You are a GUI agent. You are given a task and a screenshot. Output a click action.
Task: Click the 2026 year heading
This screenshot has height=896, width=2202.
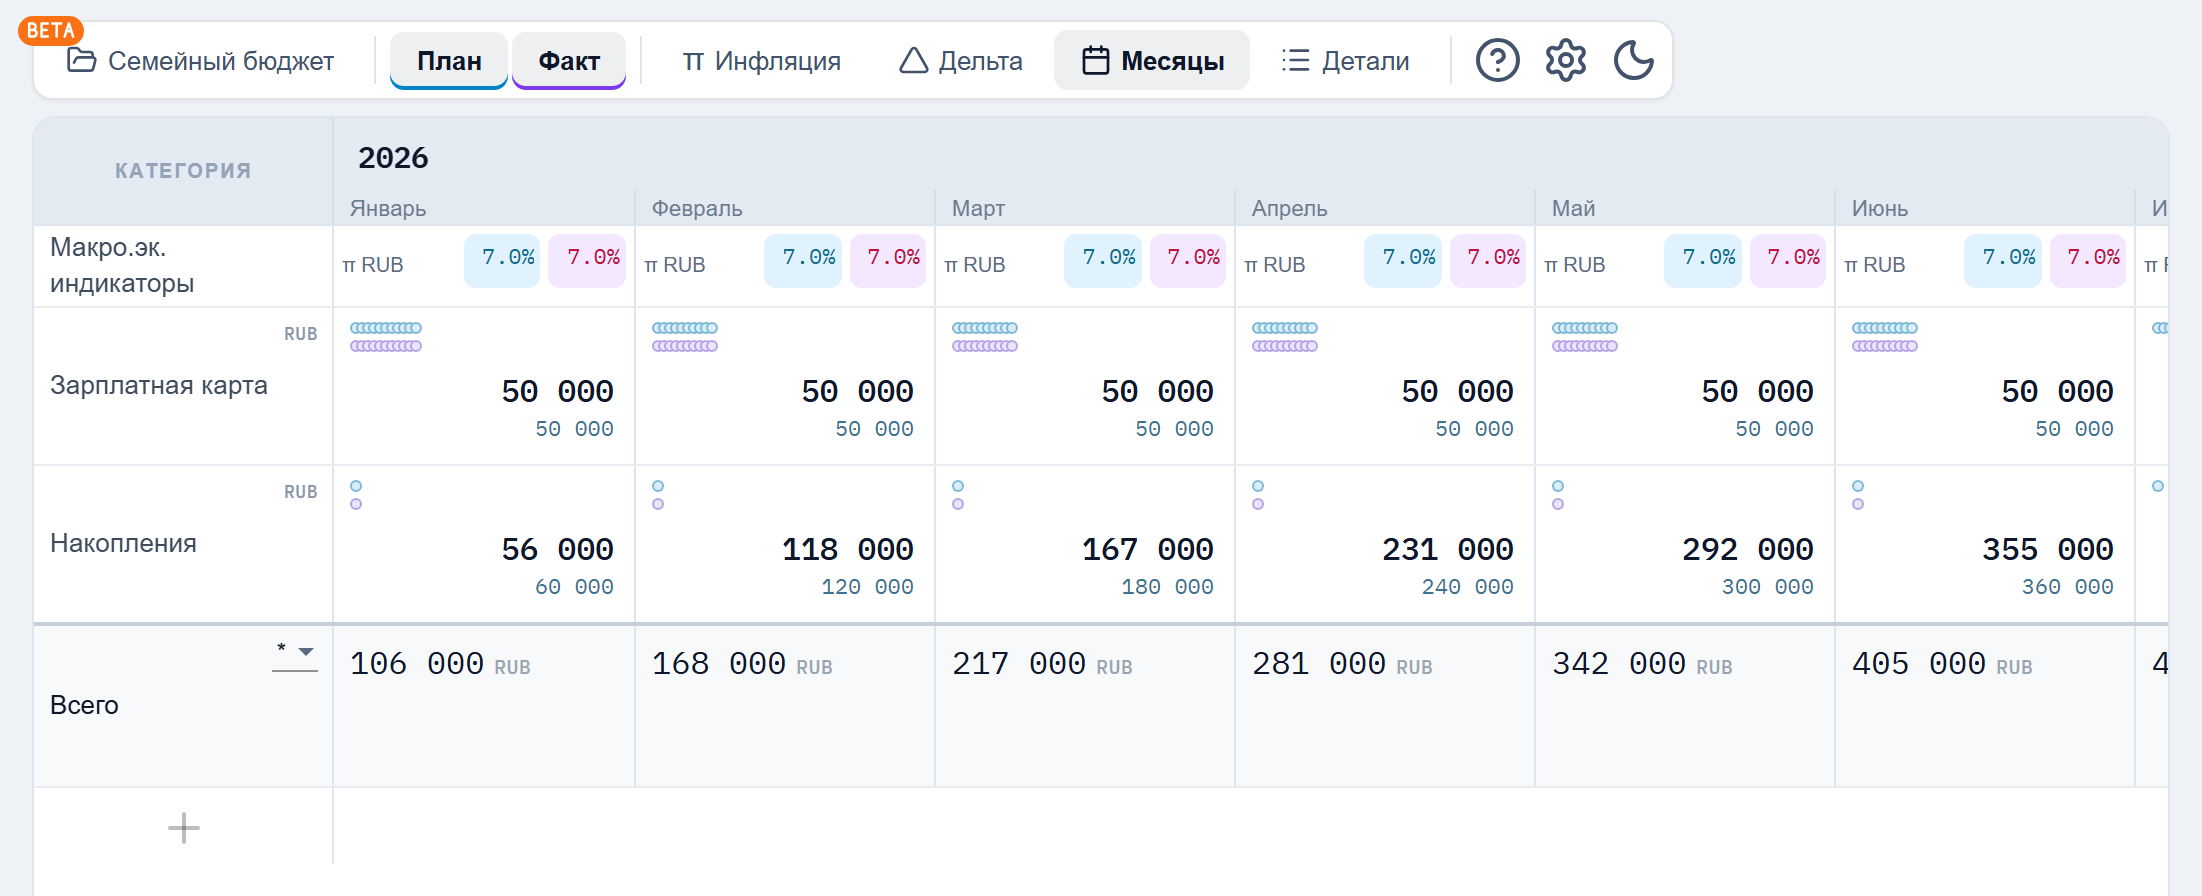tap(393, 158)
